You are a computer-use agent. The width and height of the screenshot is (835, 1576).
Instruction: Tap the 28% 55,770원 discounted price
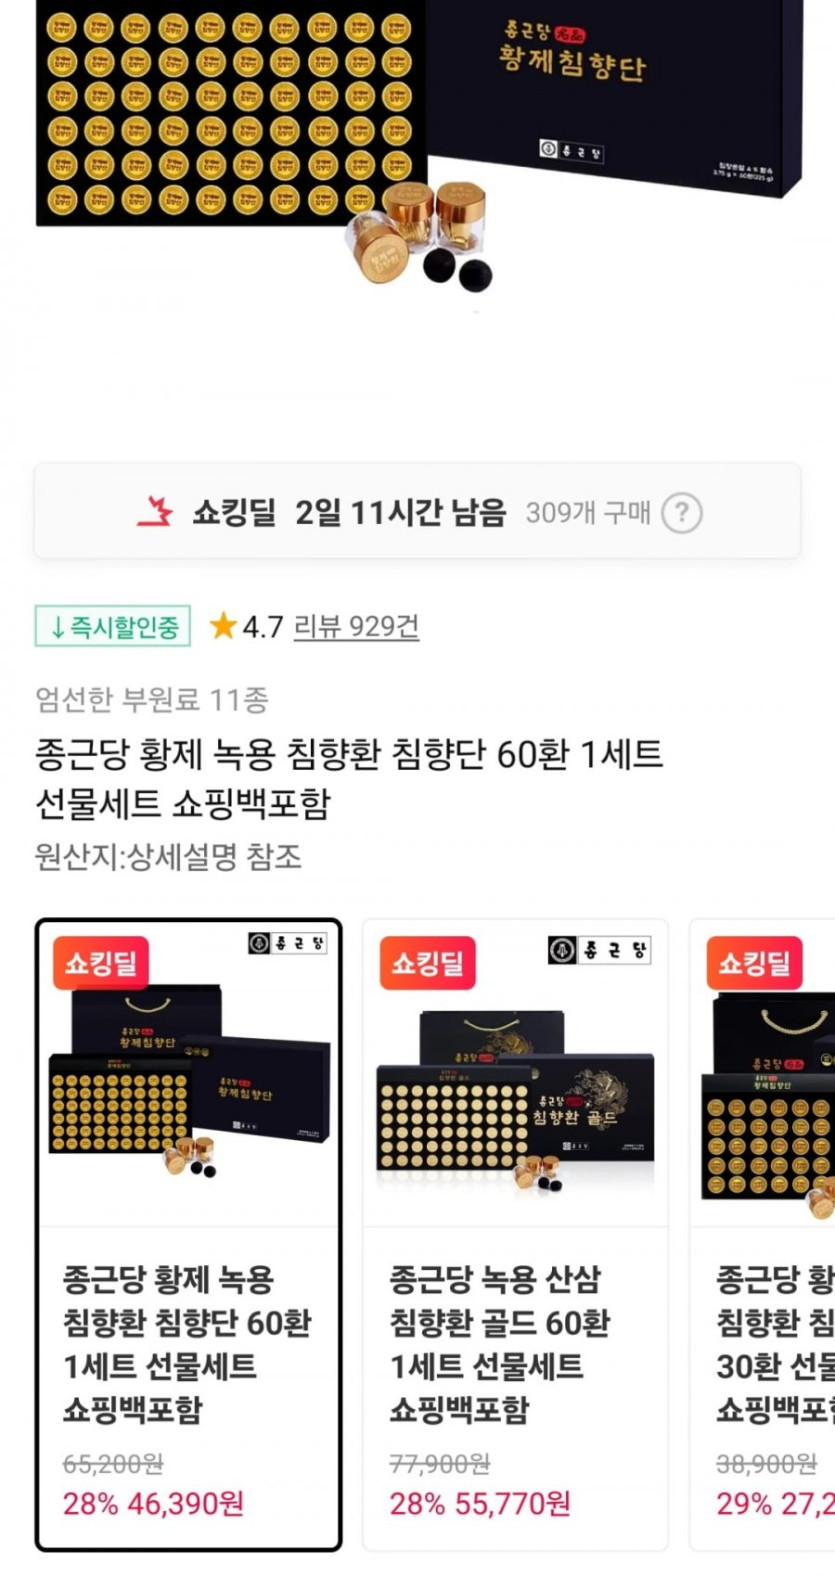click(480, 1504)
